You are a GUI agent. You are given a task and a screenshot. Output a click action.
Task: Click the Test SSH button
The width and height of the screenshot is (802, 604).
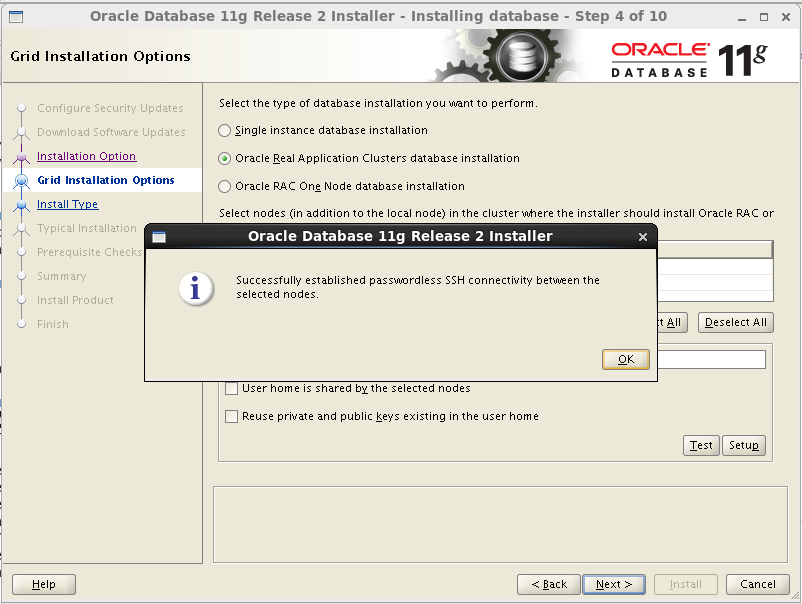(x=701, y=445)
